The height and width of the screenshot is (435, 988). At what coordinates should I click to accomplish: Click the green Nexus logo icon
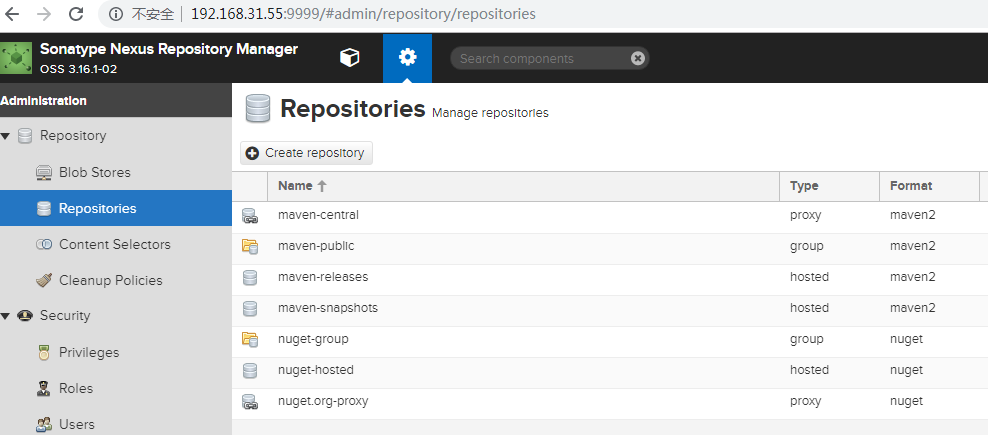pyautogui.click(x=16, y=58)
